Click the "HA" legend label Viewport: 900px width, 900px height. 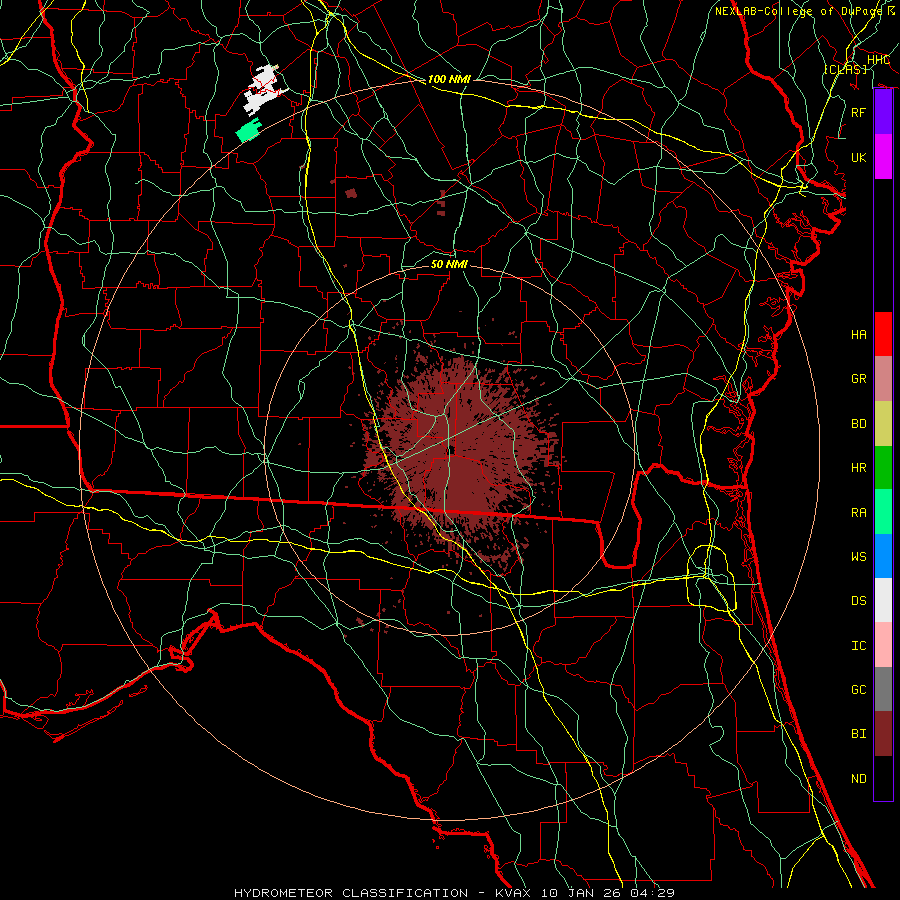tap(859, 335)
